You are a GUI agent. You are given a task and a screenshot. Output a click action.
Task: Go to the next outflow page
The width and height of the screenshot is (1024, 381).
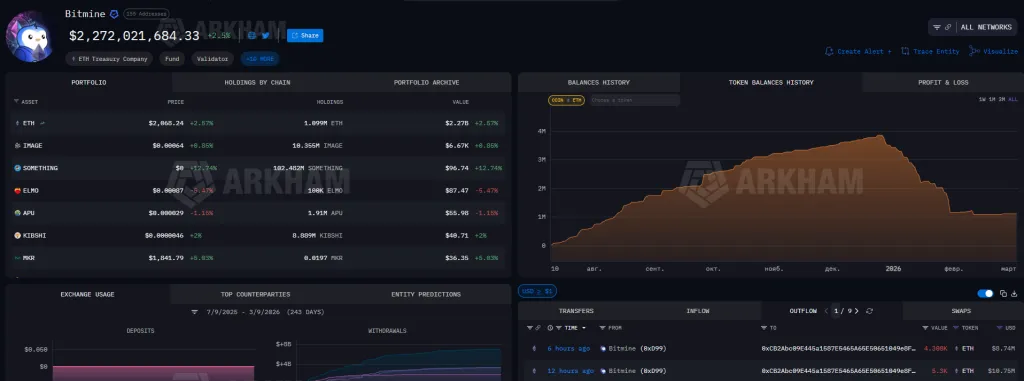point(857,311)
